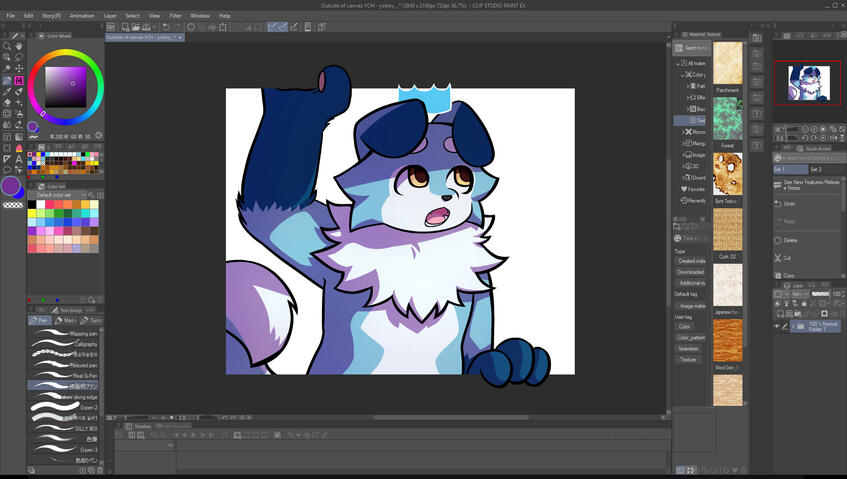
Task: Select the SILLY BOI brush
Action: point(63,428)
